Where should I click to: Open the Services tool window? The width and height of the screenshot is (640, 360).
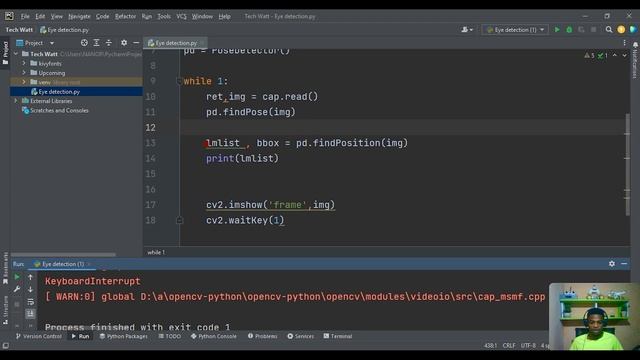(300, 336)
